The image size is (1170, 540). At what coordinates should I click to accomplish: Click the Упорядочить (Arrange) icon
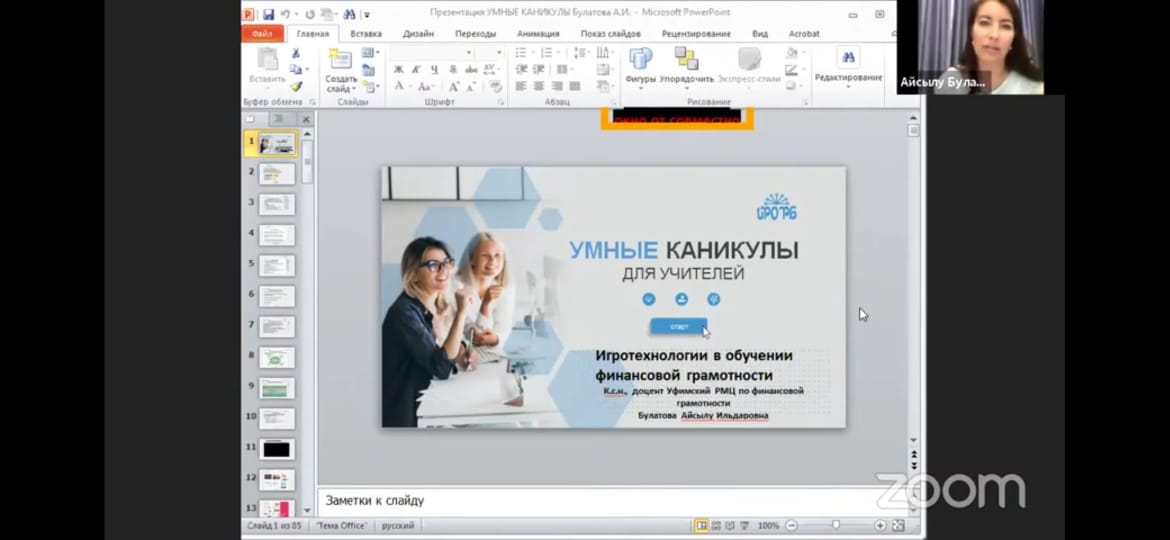[686, 64]
